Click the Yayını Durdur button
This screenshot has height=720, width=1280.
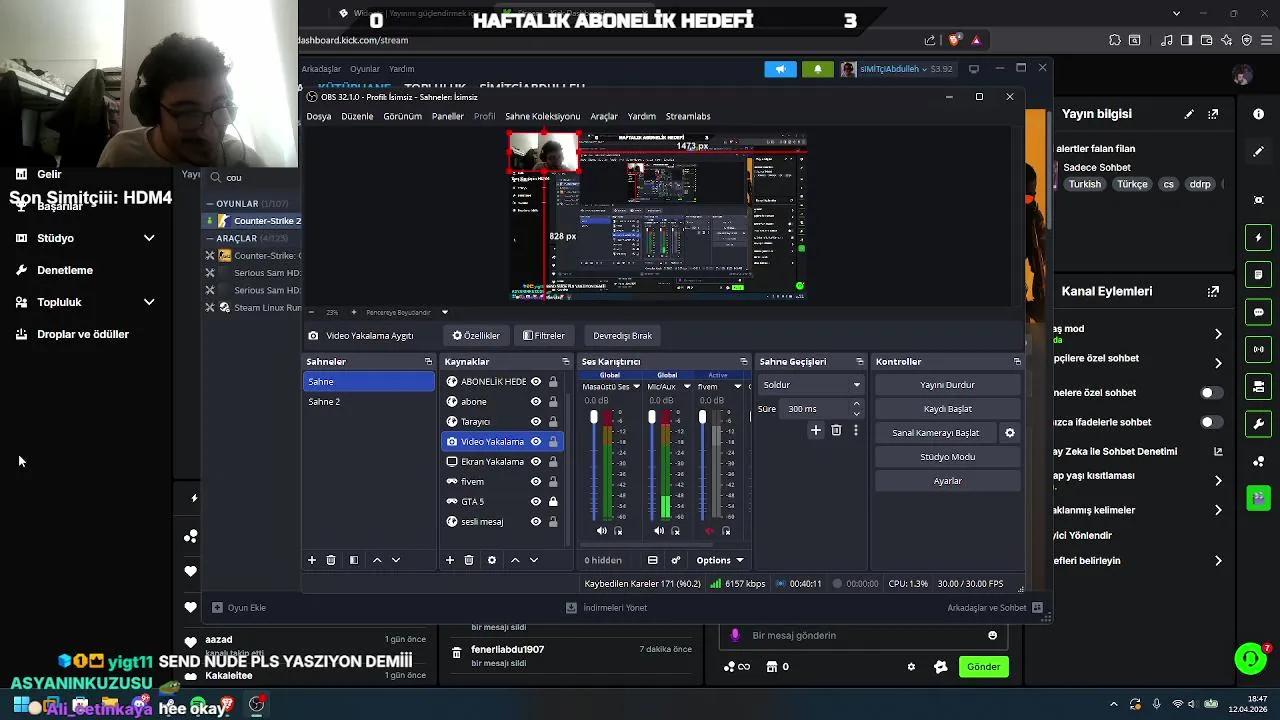[947, 385]
